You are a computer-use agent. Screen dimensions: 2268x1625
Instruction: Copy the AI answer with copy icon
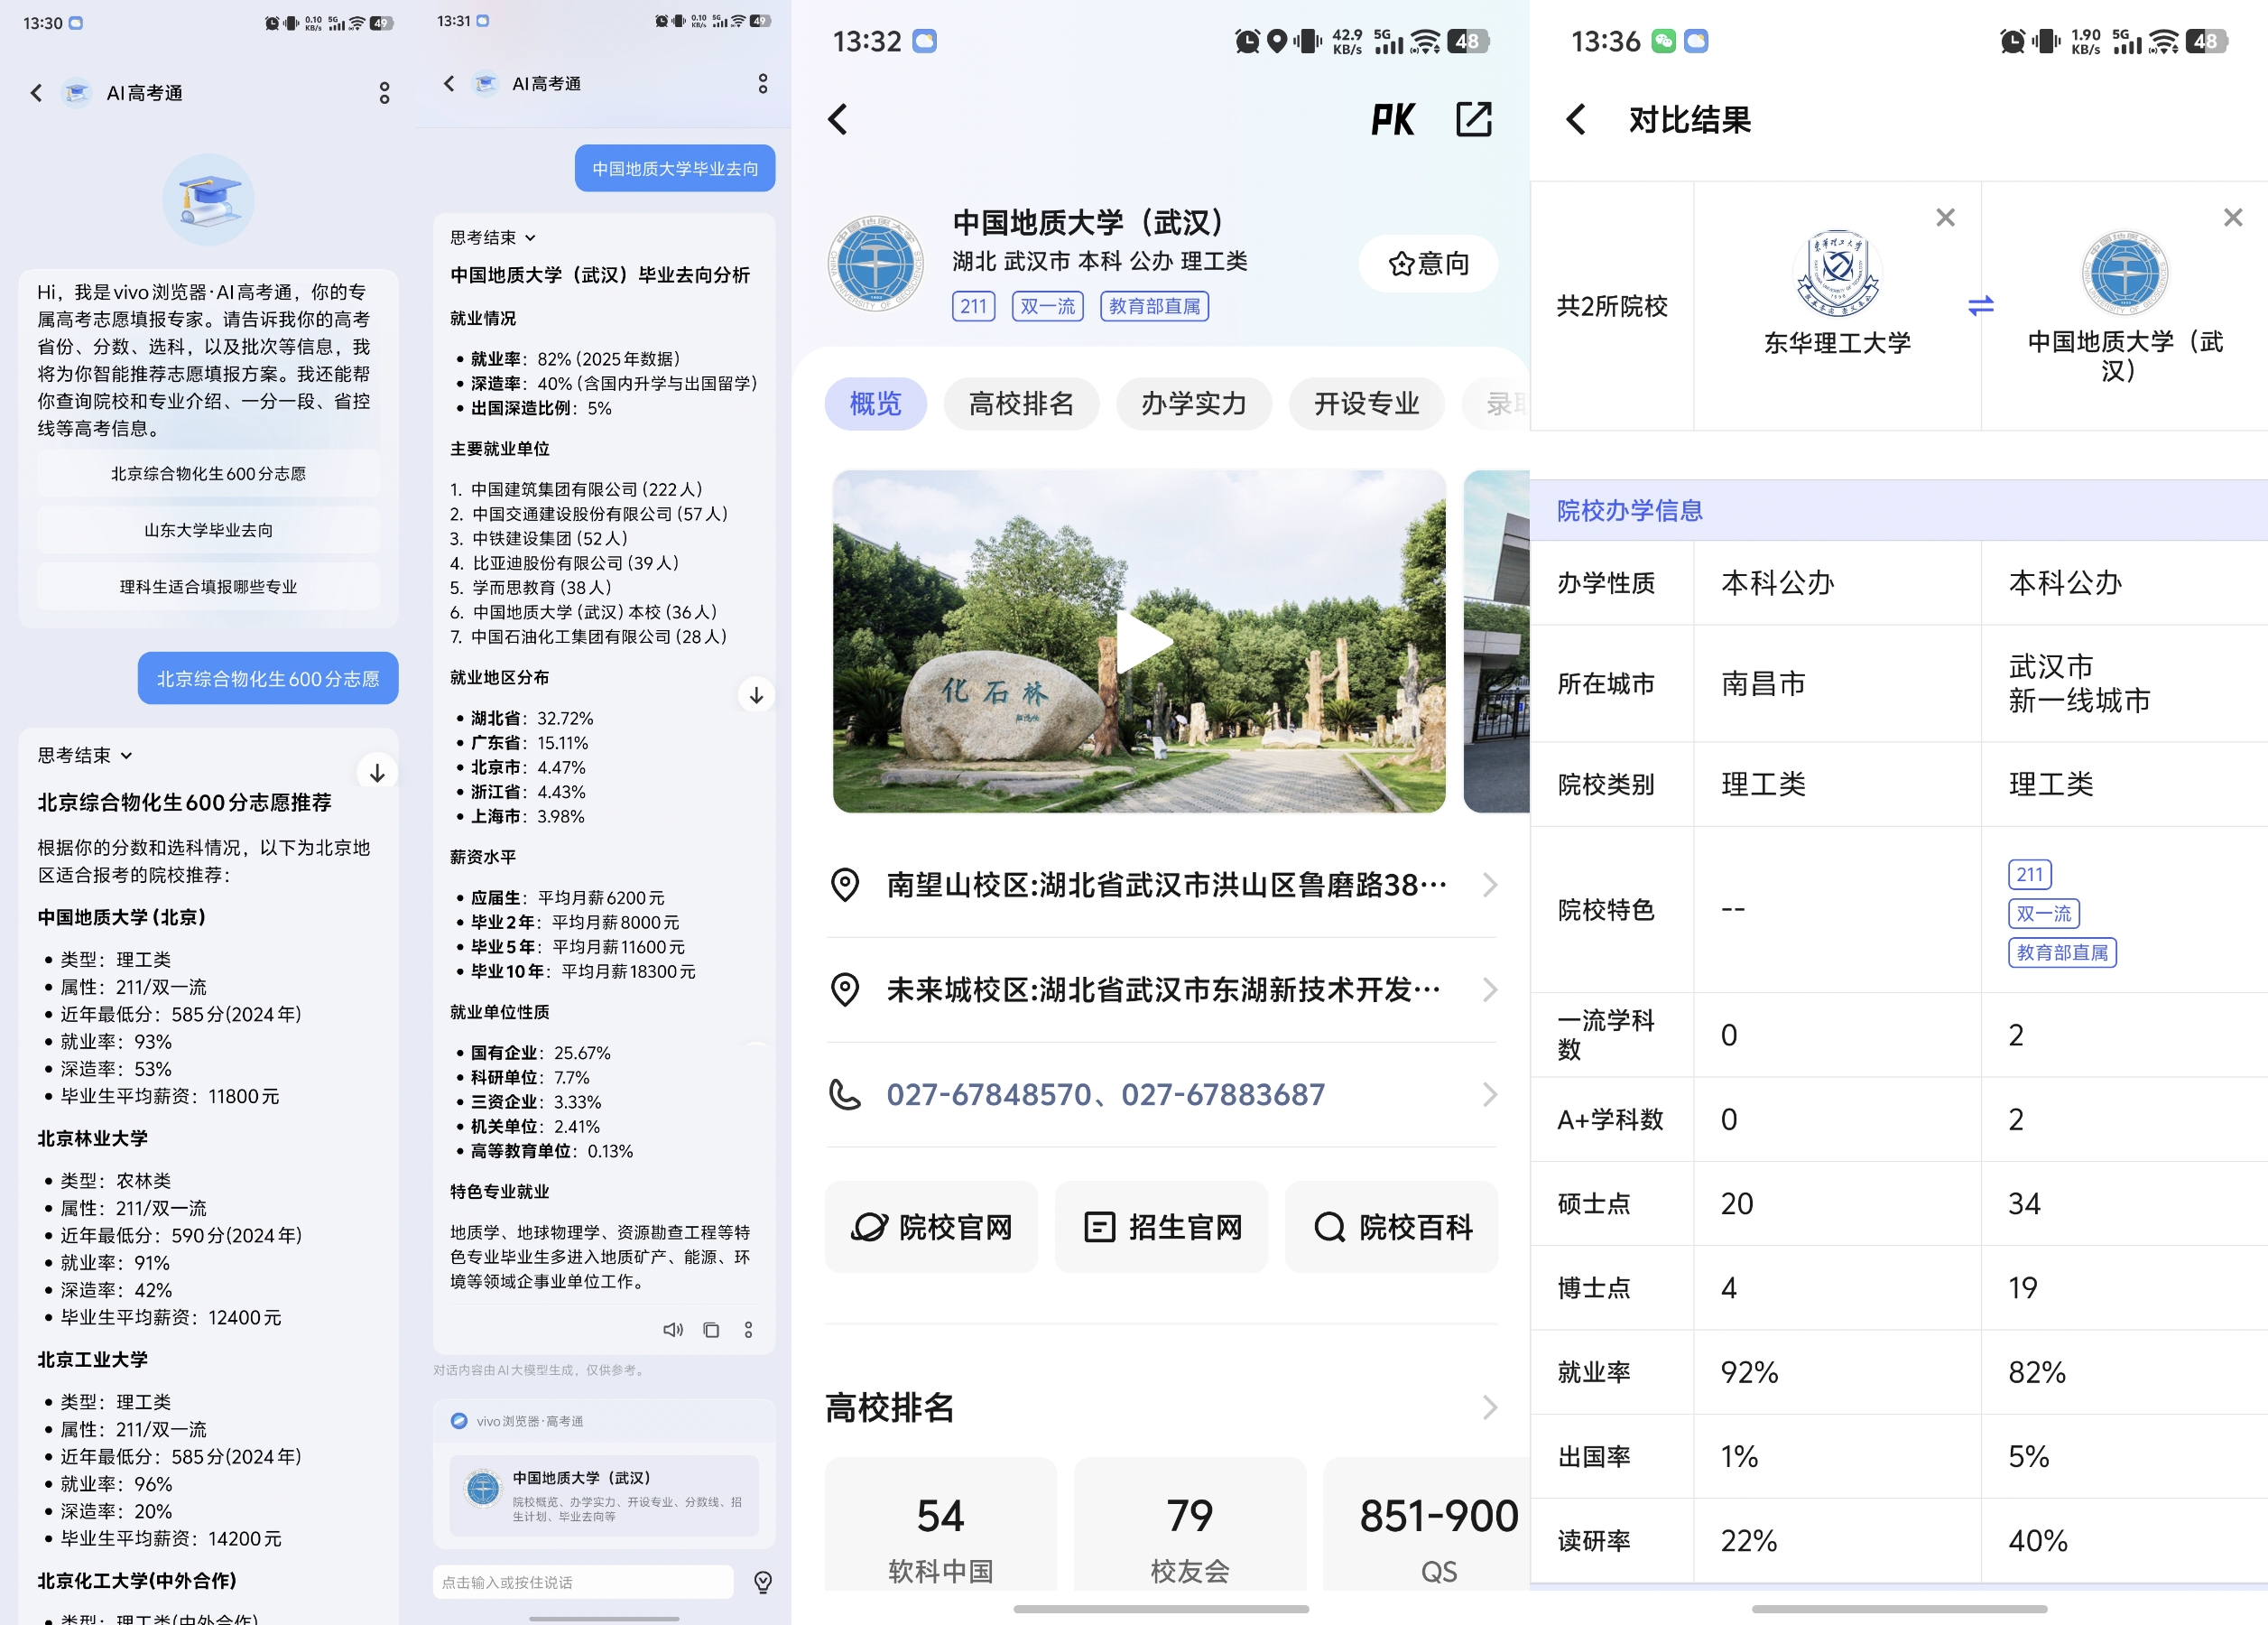click(711, 1329)
